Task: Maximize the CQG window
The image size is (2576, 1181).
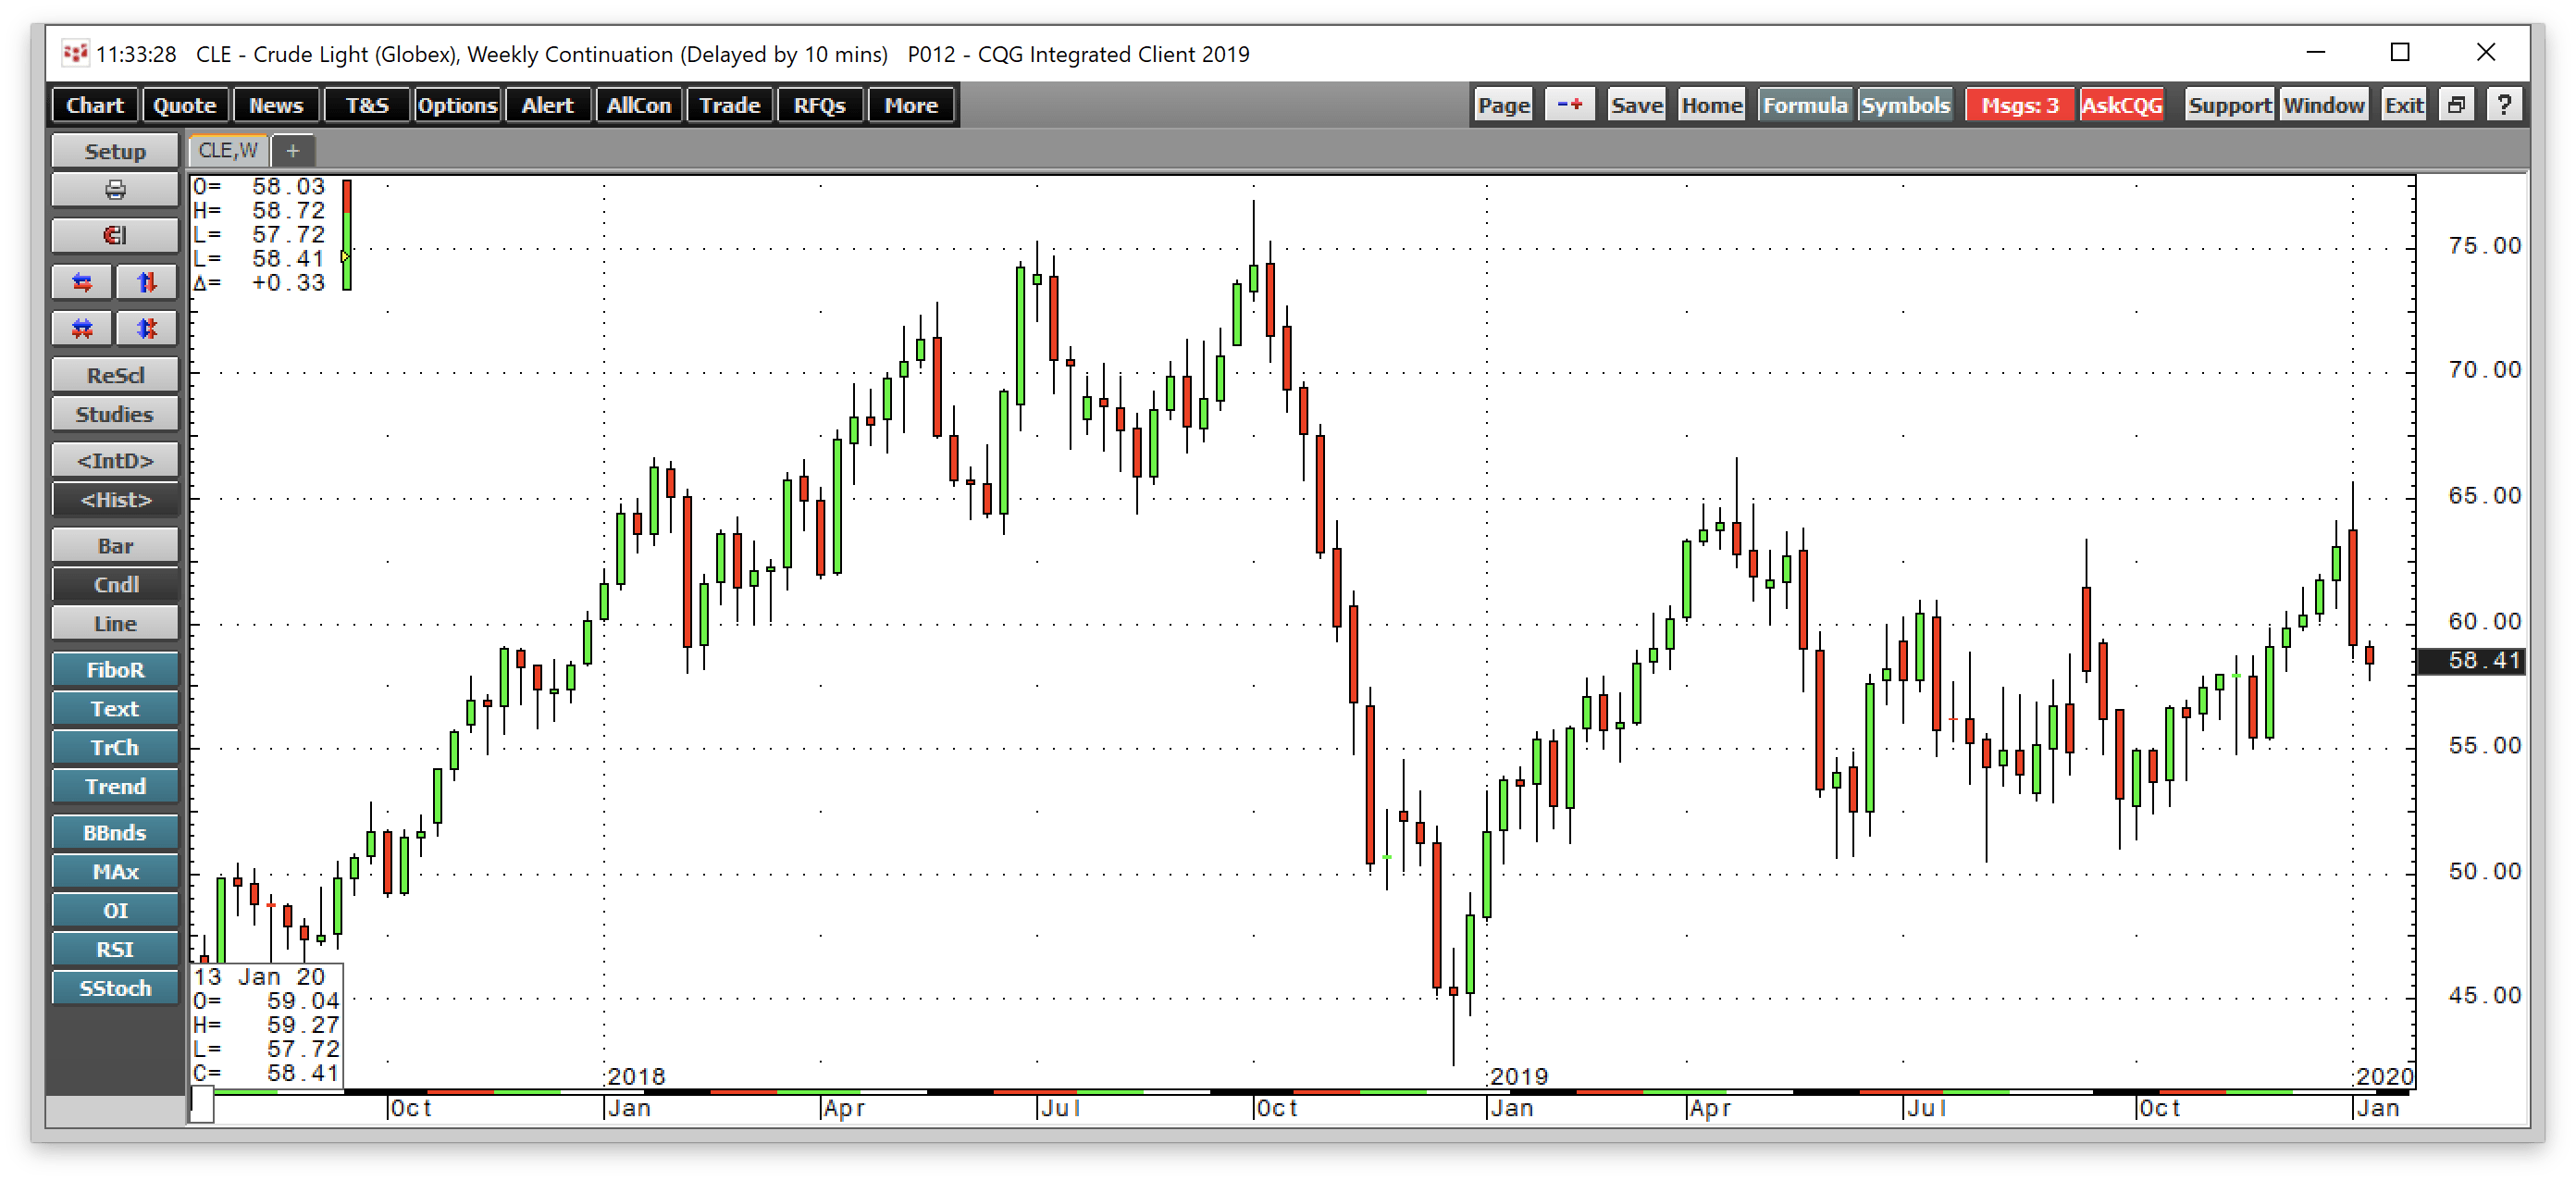Action: 2400,52
